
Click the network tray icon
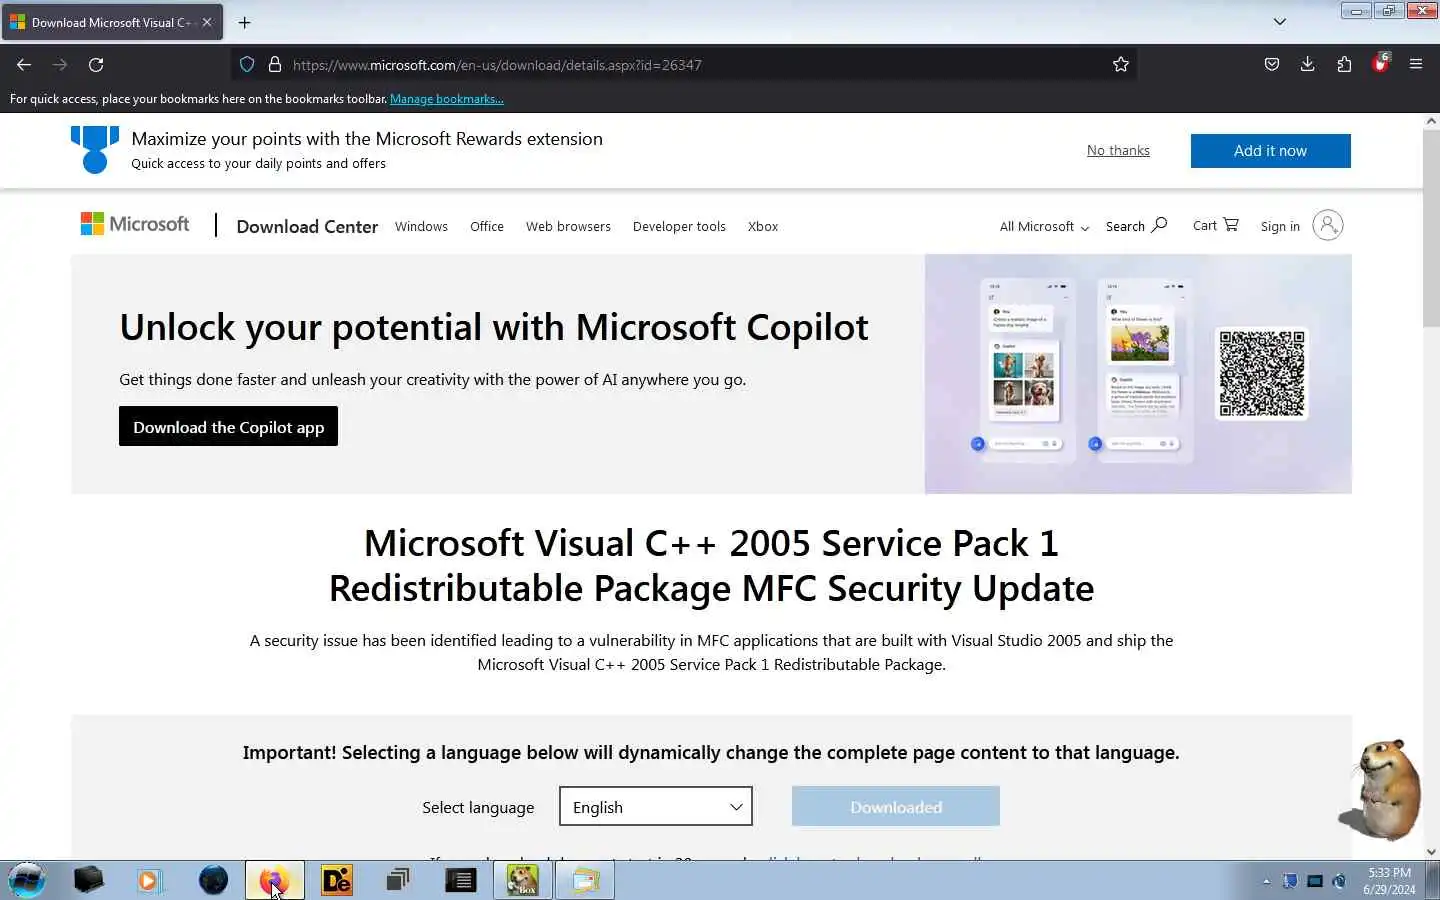(1315, 881)
